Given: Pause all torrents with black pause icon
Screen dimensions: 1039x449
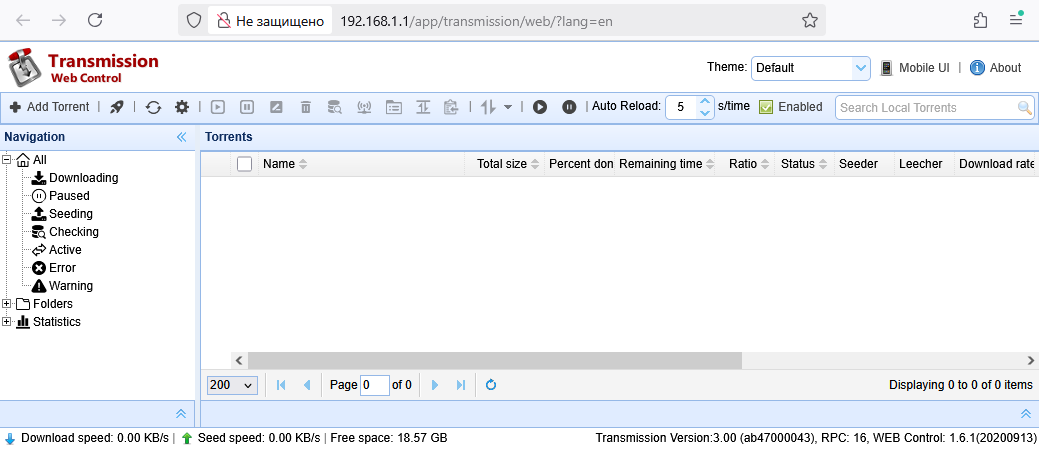Looking at the screenshot, I should 569,107.
